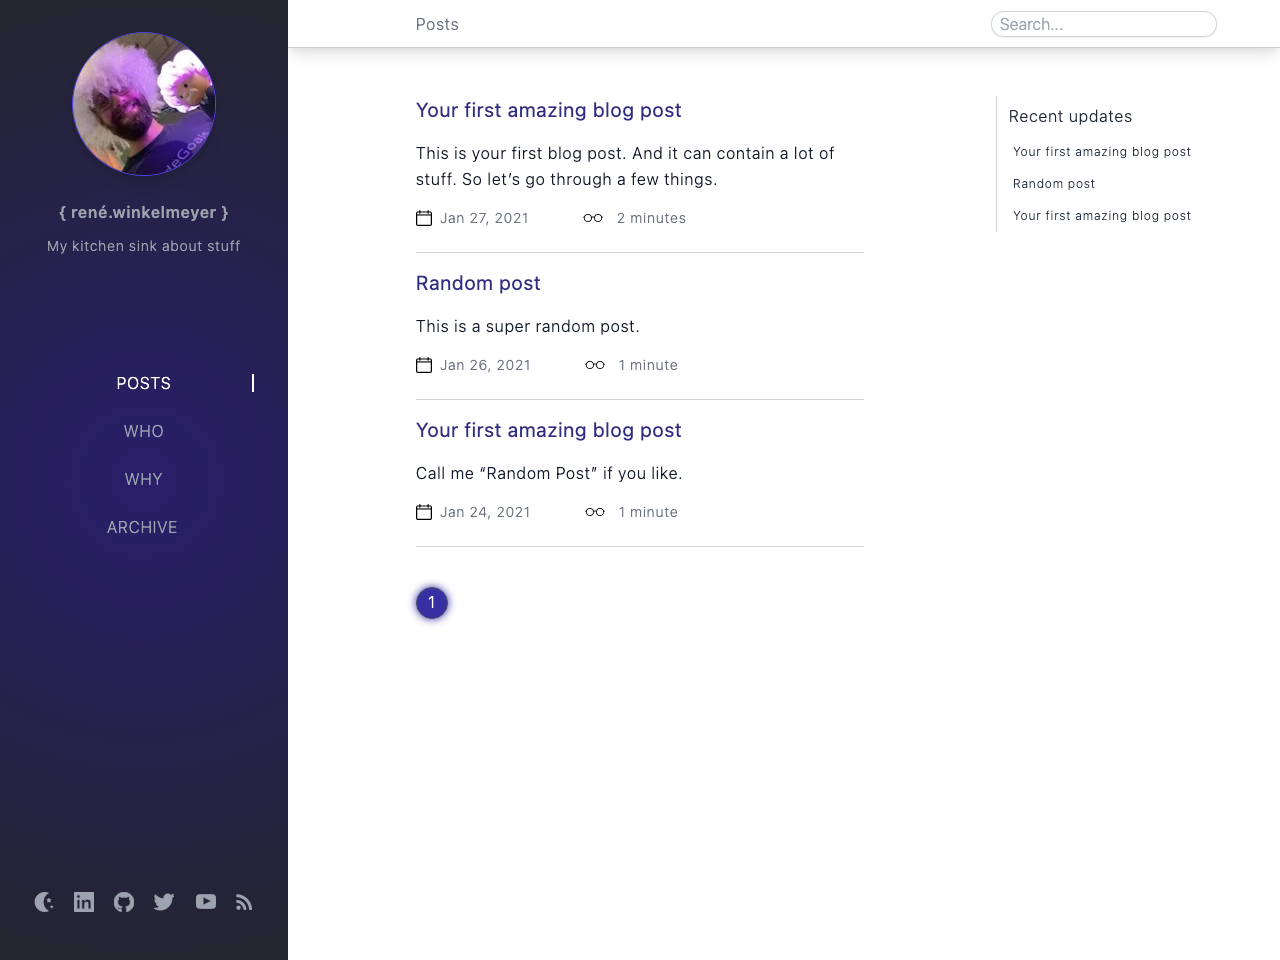Navigate to the ARCHIVE page

pos(142,527)
